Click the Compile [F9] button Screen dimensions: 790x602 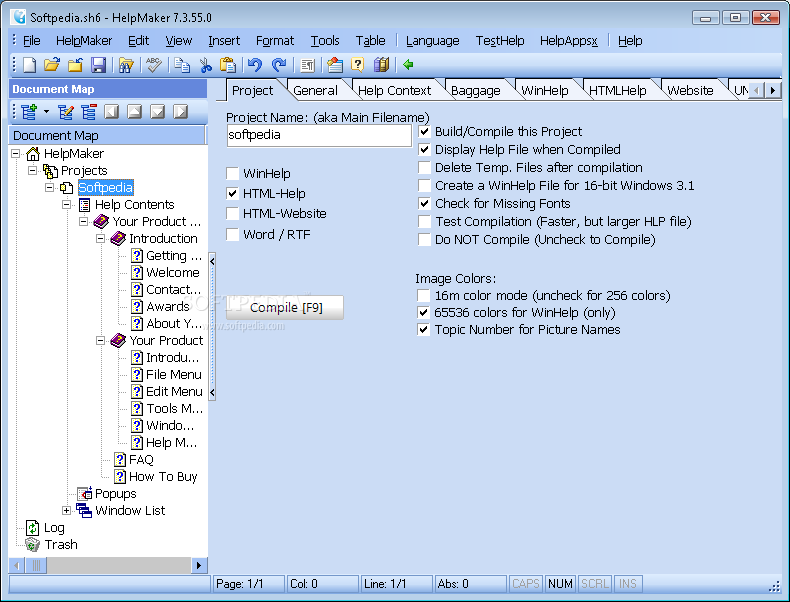pos(285,307)
